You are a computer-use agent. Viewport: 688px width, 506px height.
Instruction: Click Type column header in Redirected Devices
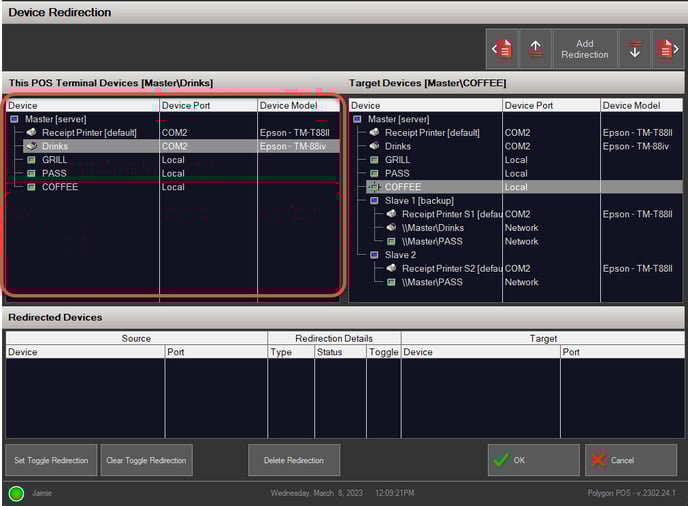click(291, 352)
